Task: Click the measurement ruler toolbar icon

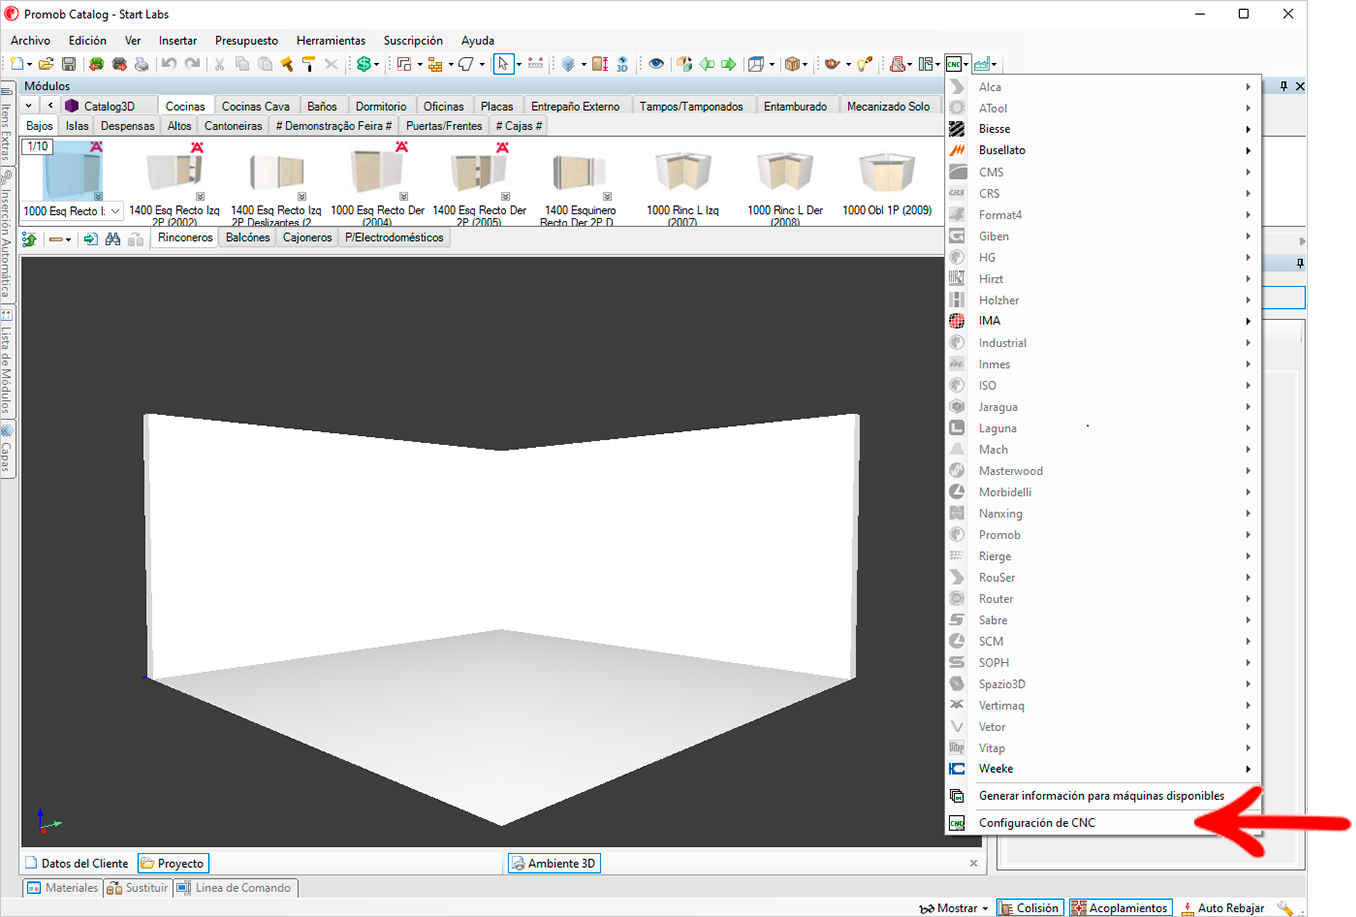Action: 535,64
